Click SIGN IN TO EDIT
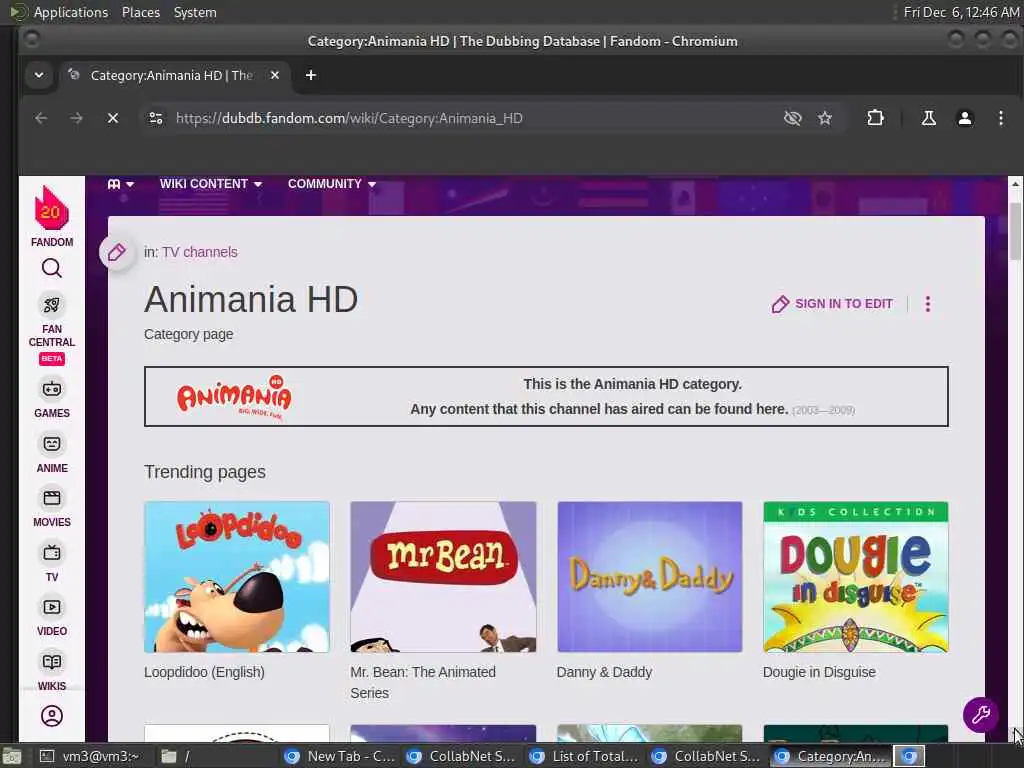This screenshot has height=768, width=1024. coord(832,304)
